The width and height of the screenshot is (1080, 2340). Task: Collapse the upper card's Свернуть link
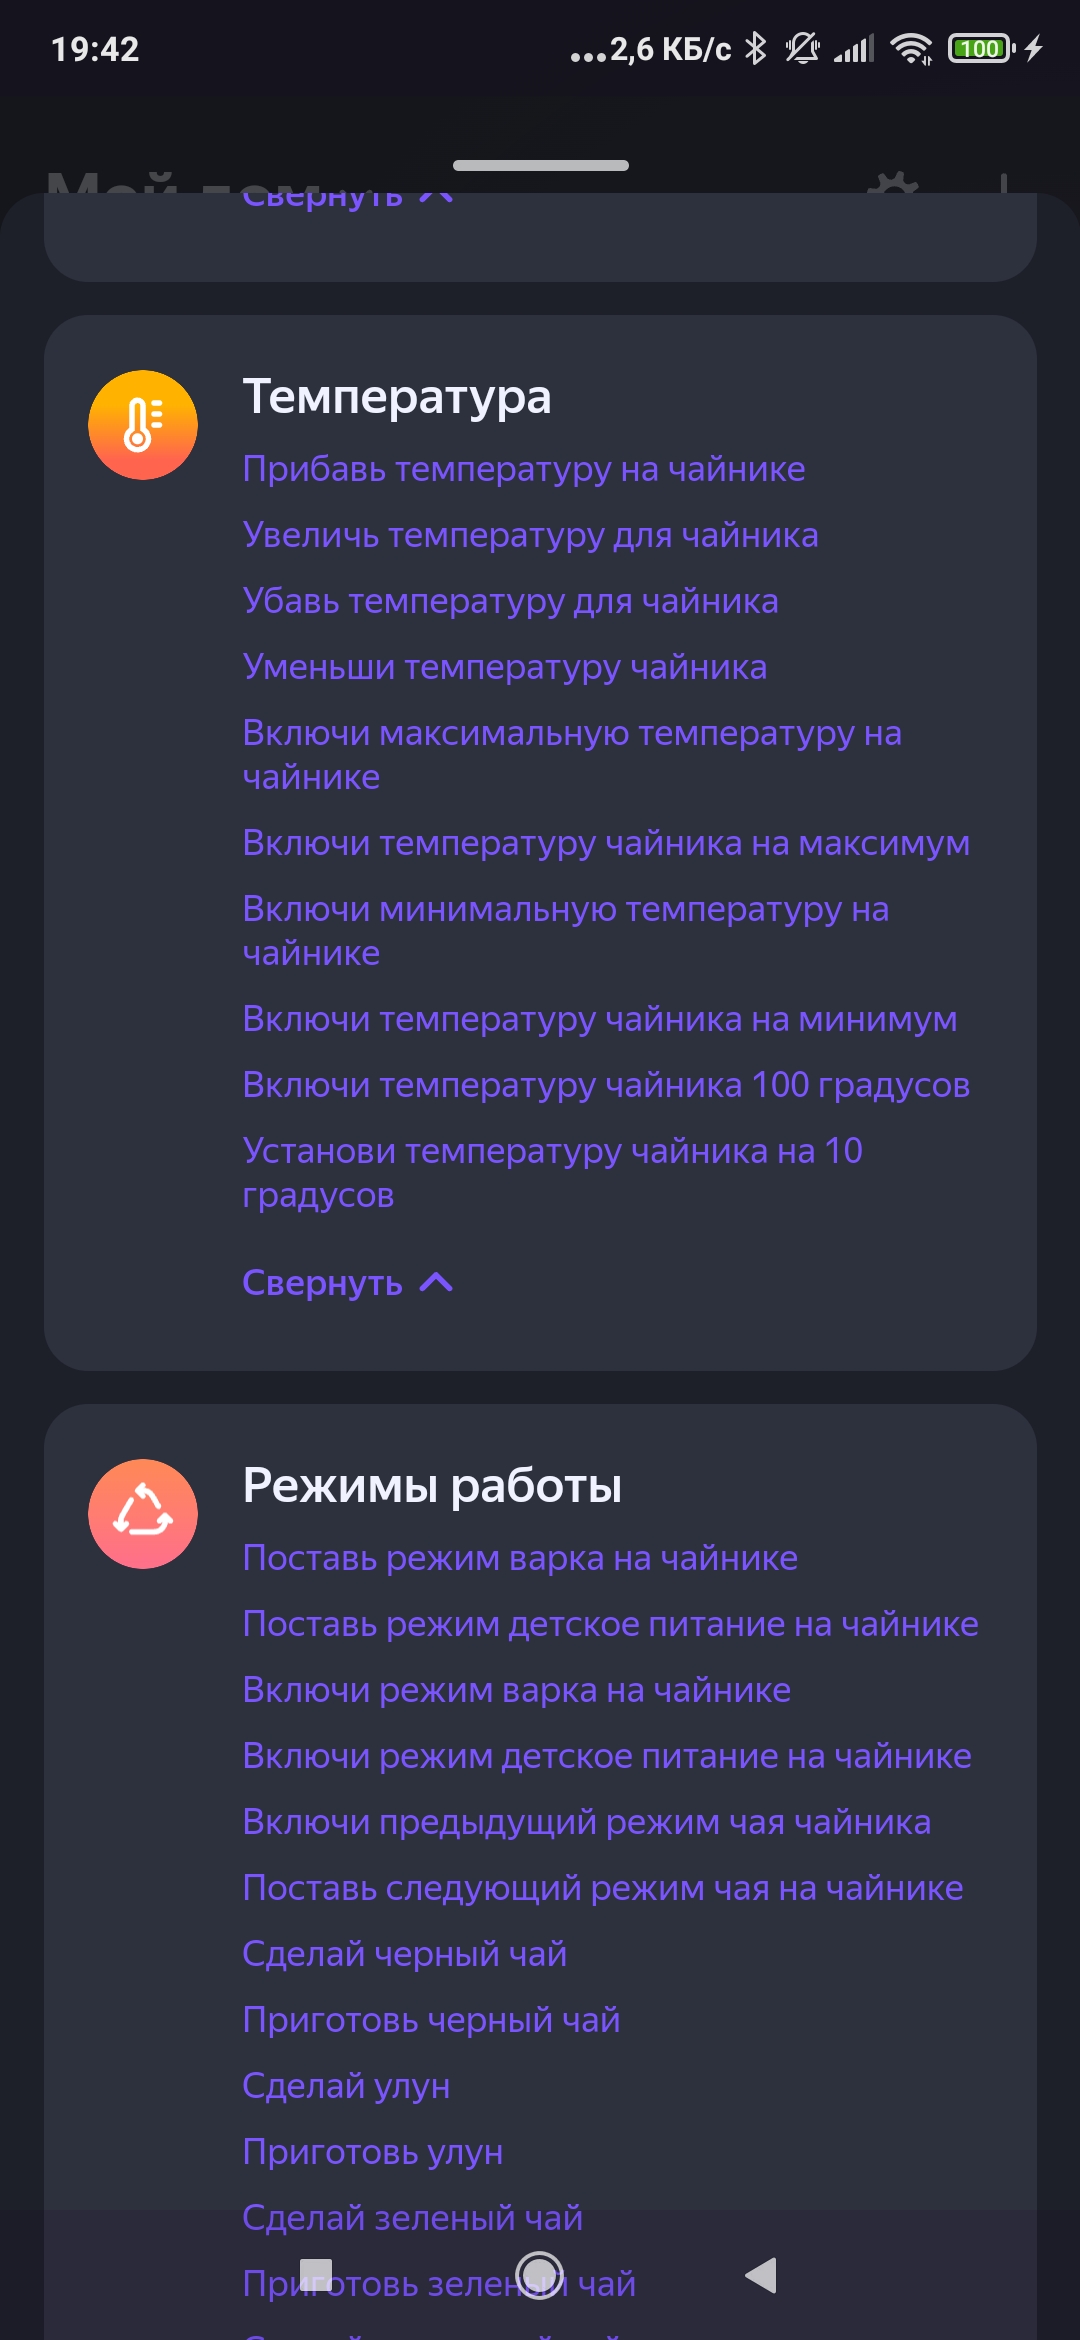pos(323,199)
